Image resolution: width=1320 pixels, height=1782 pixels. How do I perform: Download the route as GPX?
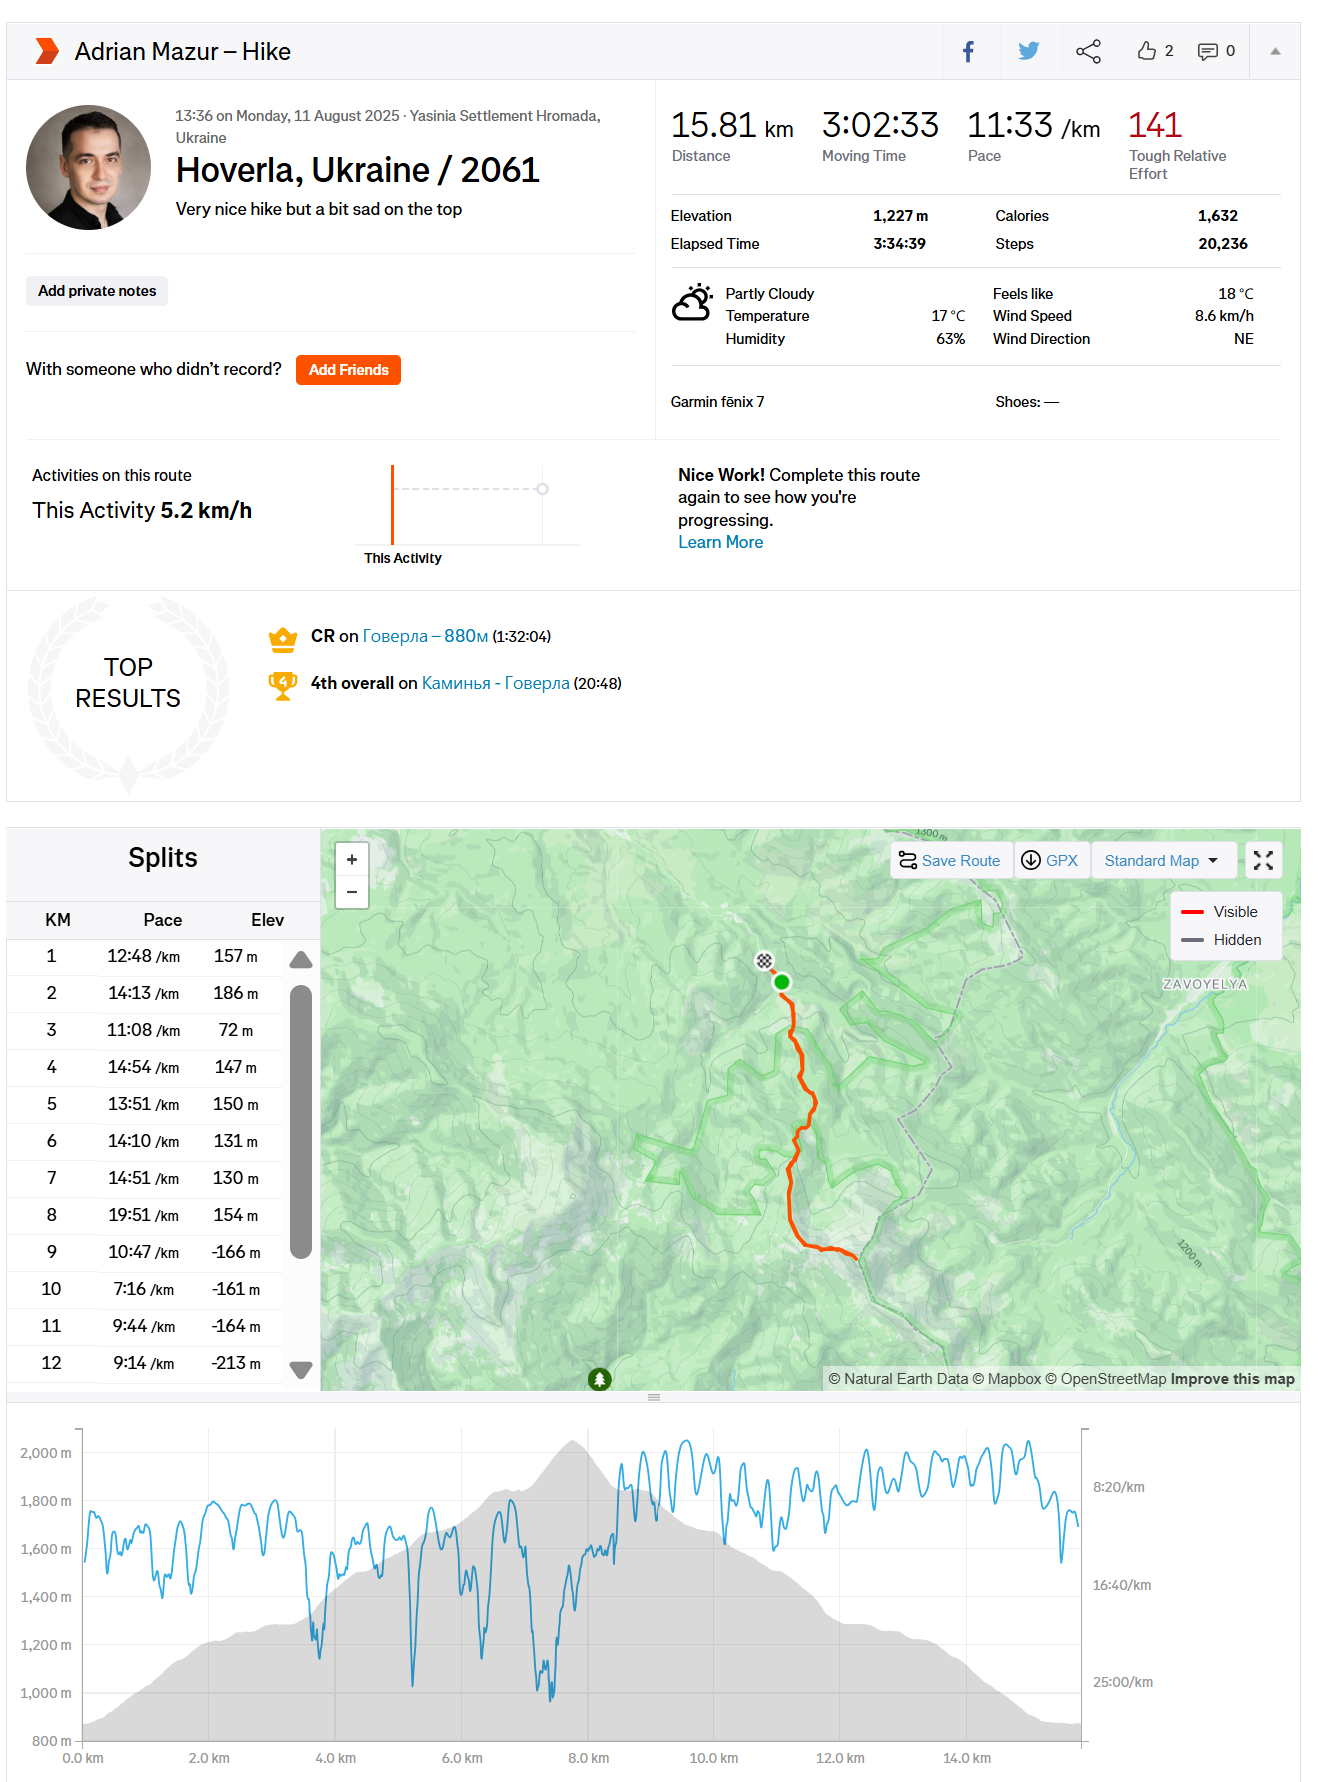[1051, 860]
